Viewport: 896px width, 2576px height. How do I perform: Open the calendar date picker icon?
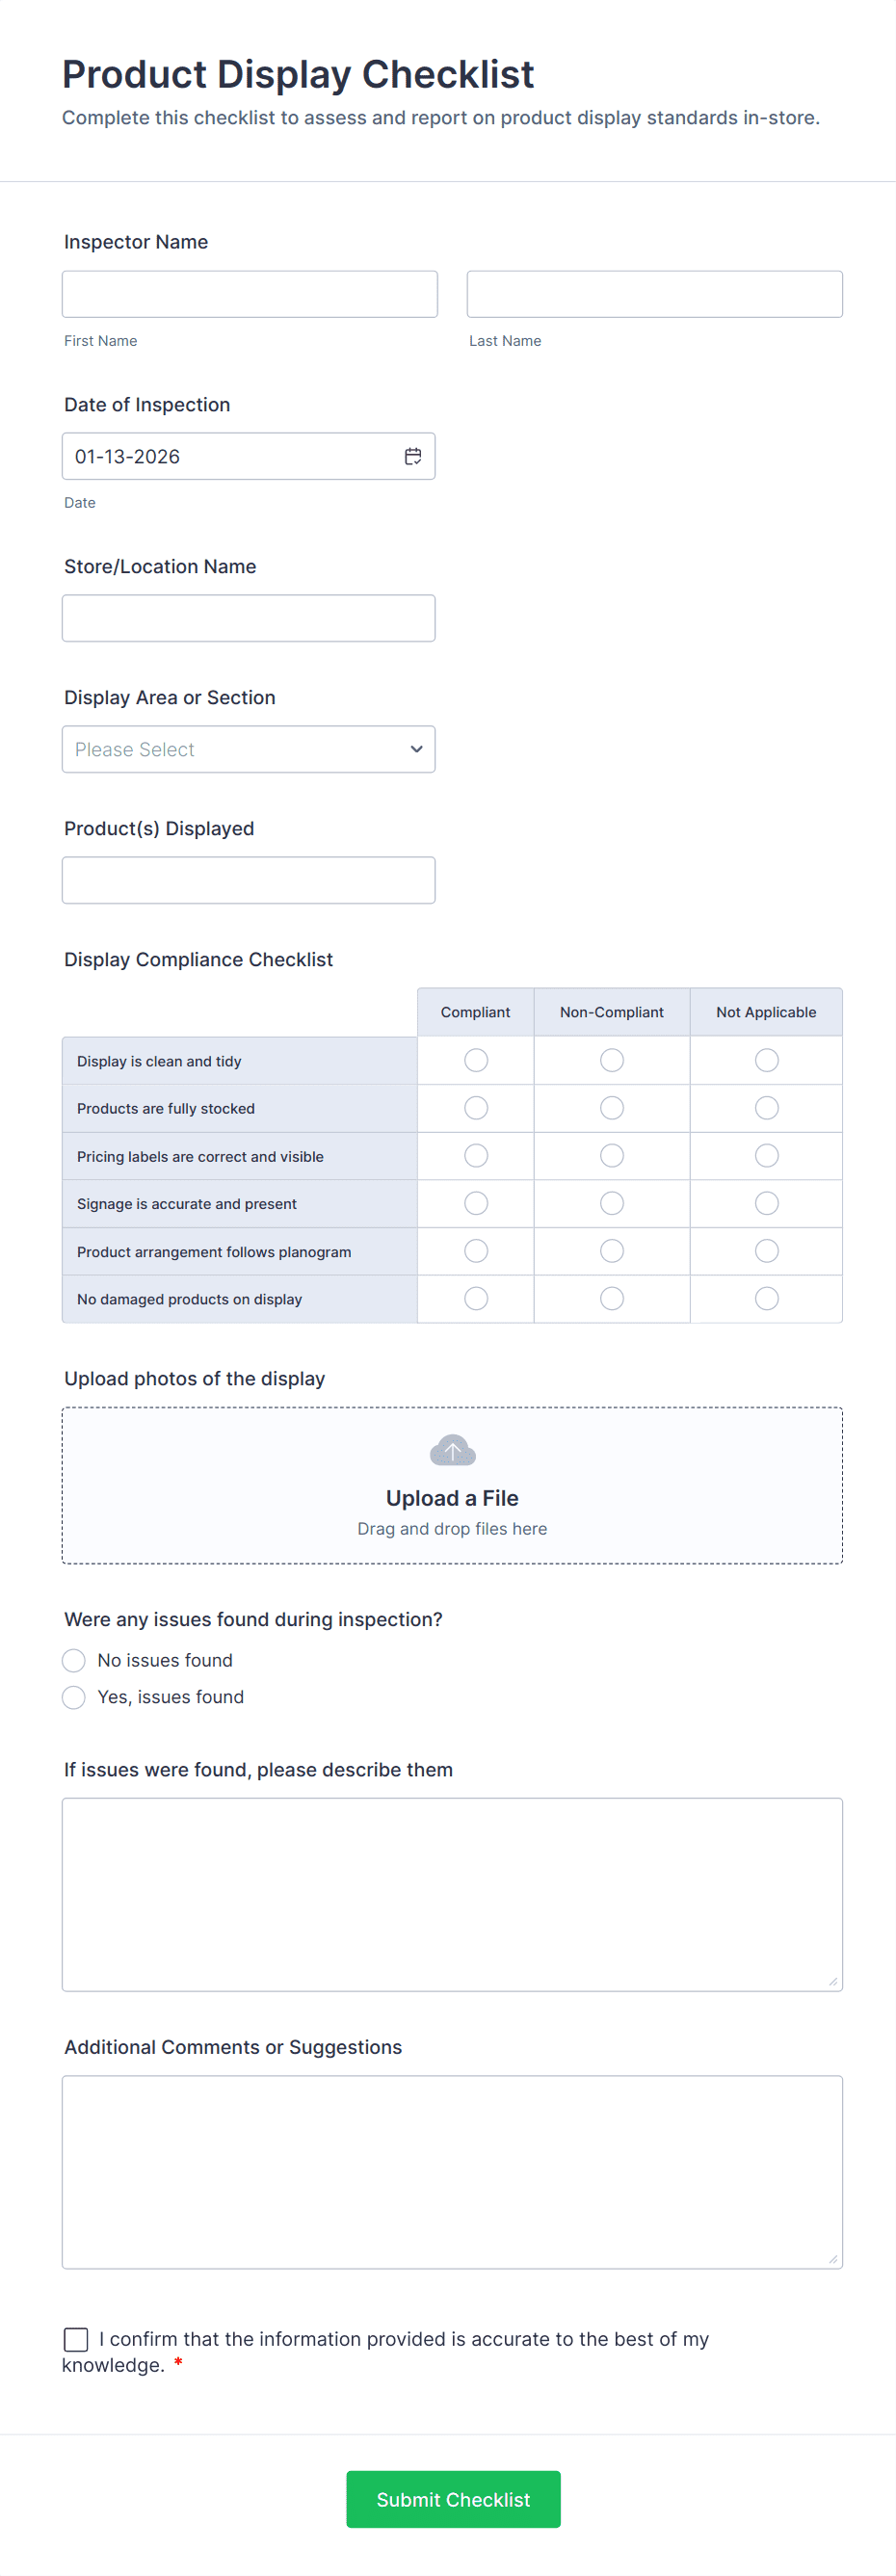tap(412, 456)
